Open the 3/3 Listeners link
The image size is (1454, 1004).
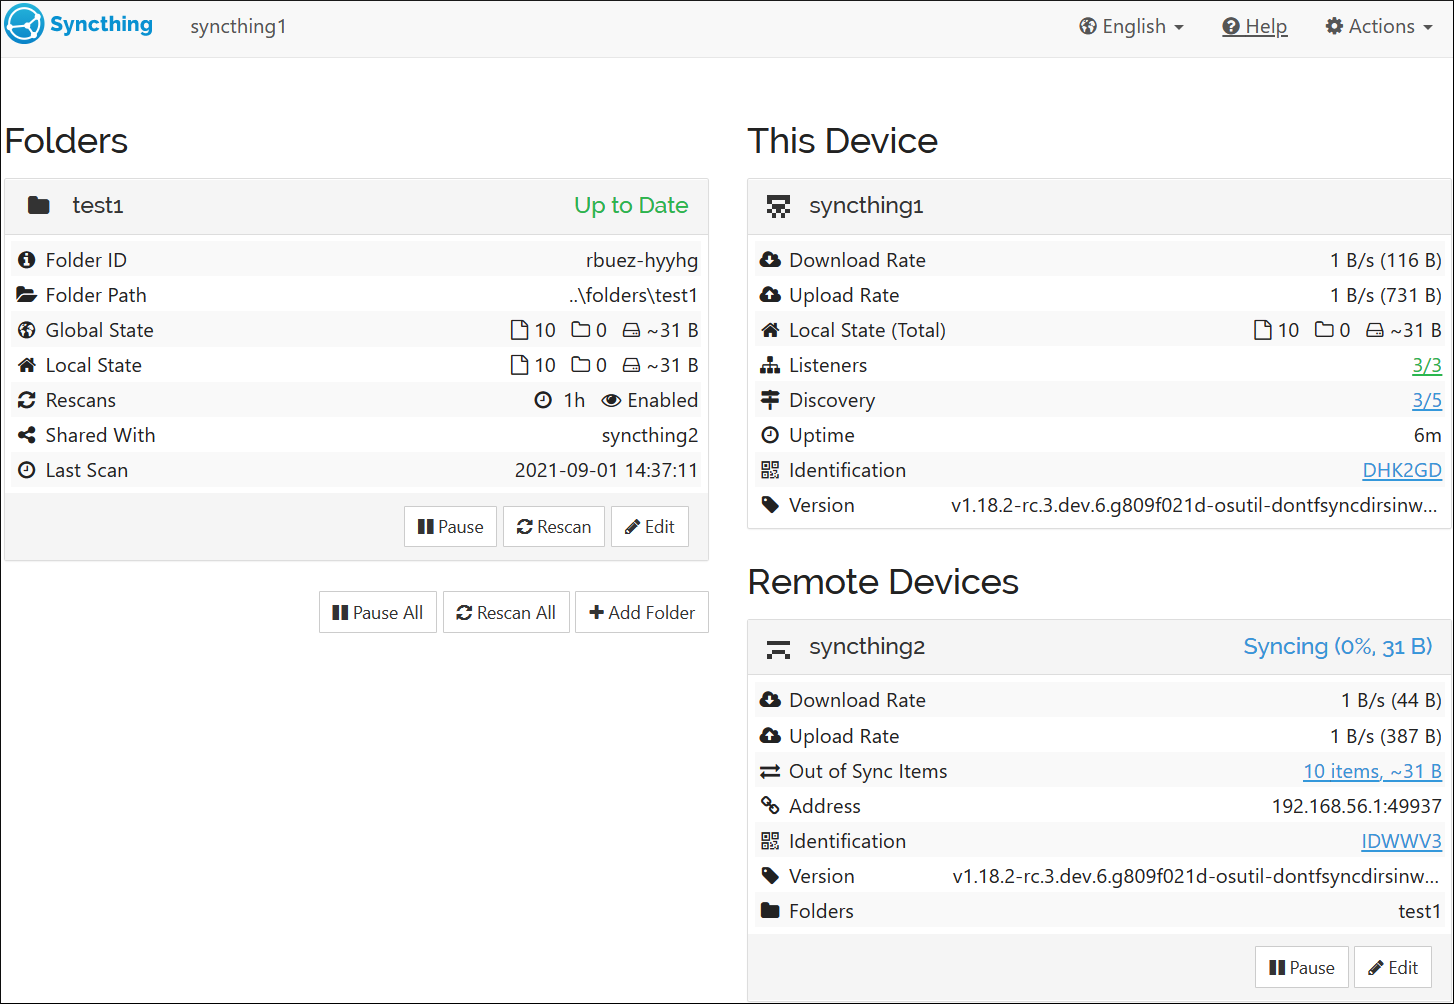(x=1427, y=365)
